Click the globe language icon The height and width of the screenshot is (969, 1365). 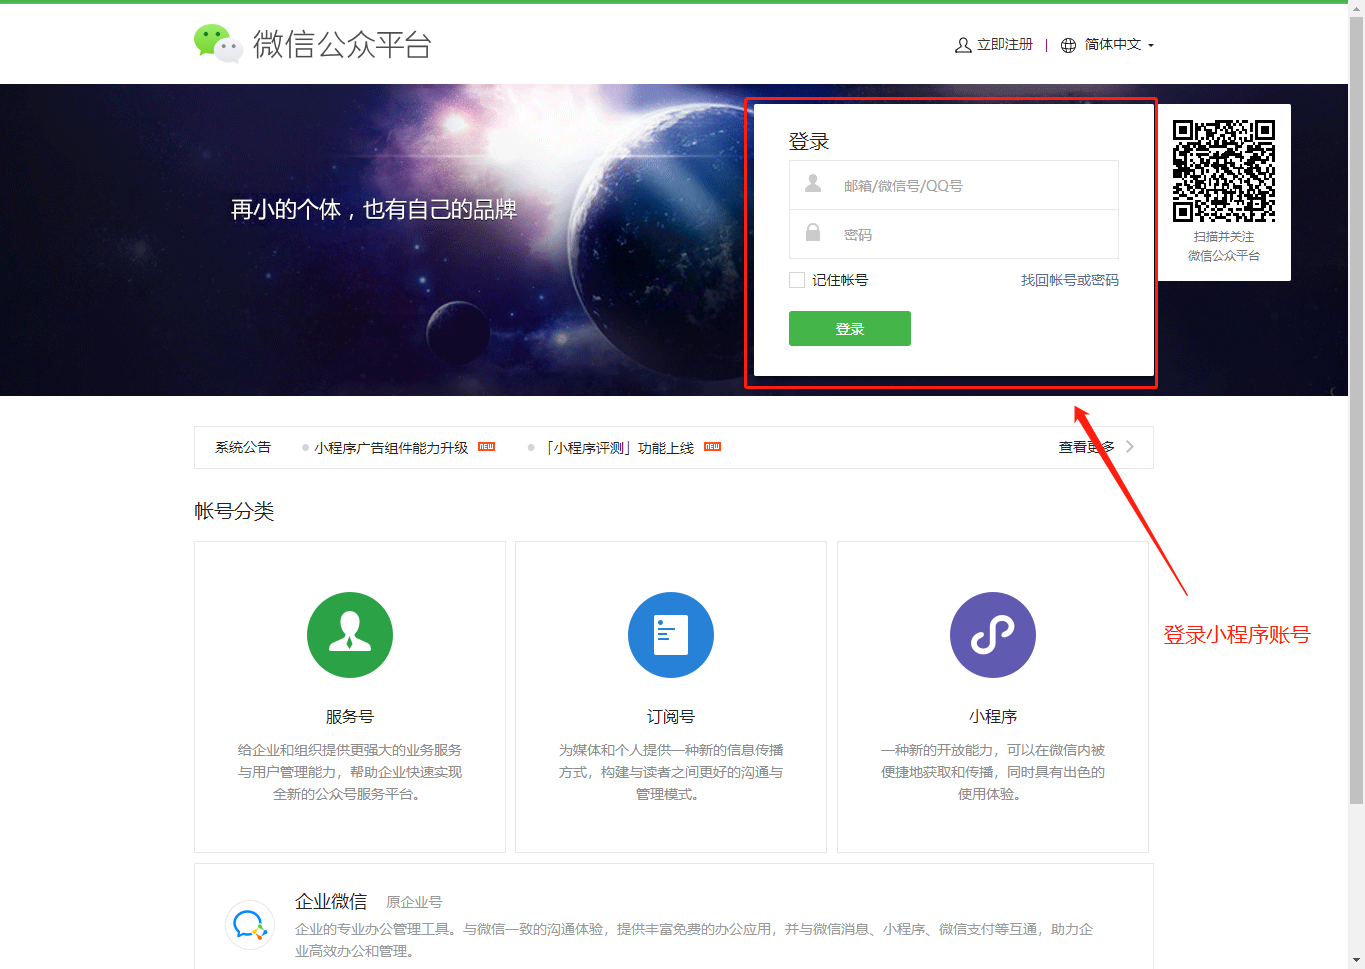click(x=1068, y=45)
